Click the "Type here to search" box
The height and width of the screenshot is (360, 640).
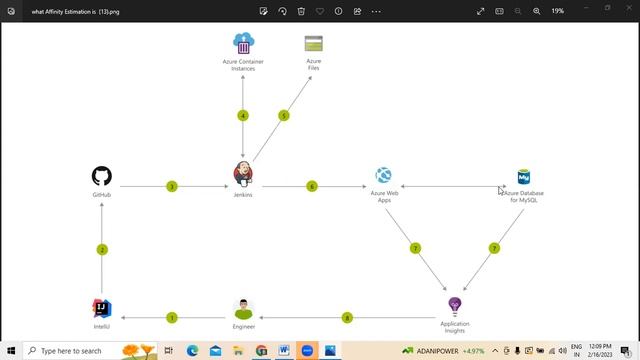[x=90, y=351]
